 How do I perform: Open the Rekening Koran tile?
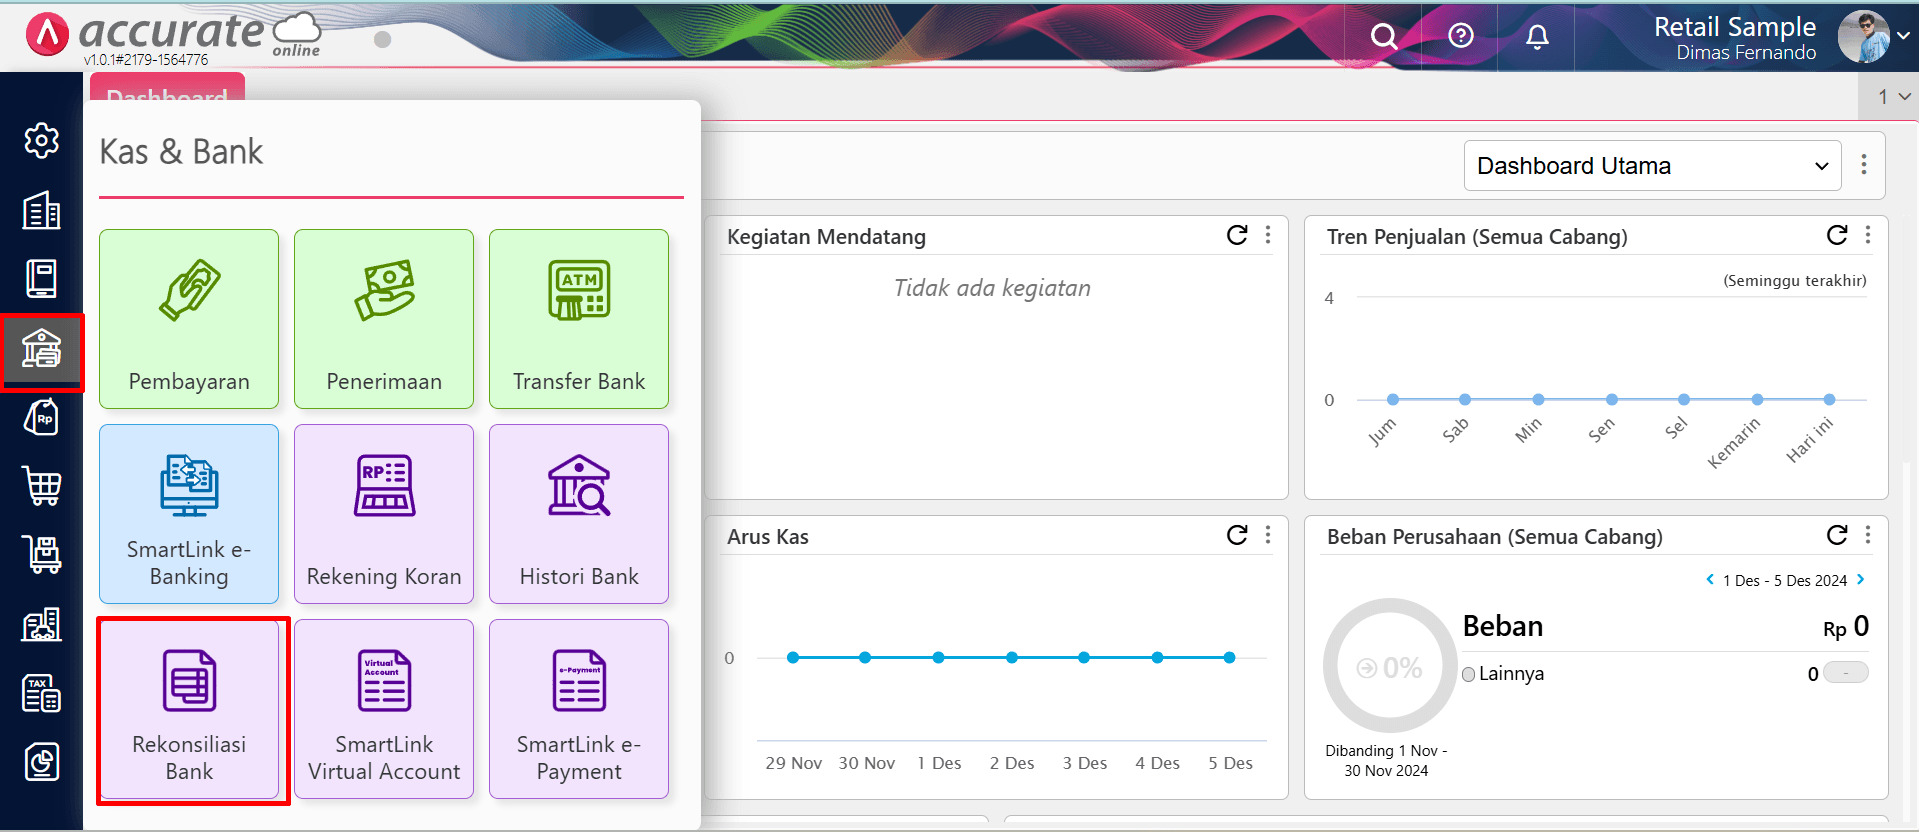coord(384,514)
